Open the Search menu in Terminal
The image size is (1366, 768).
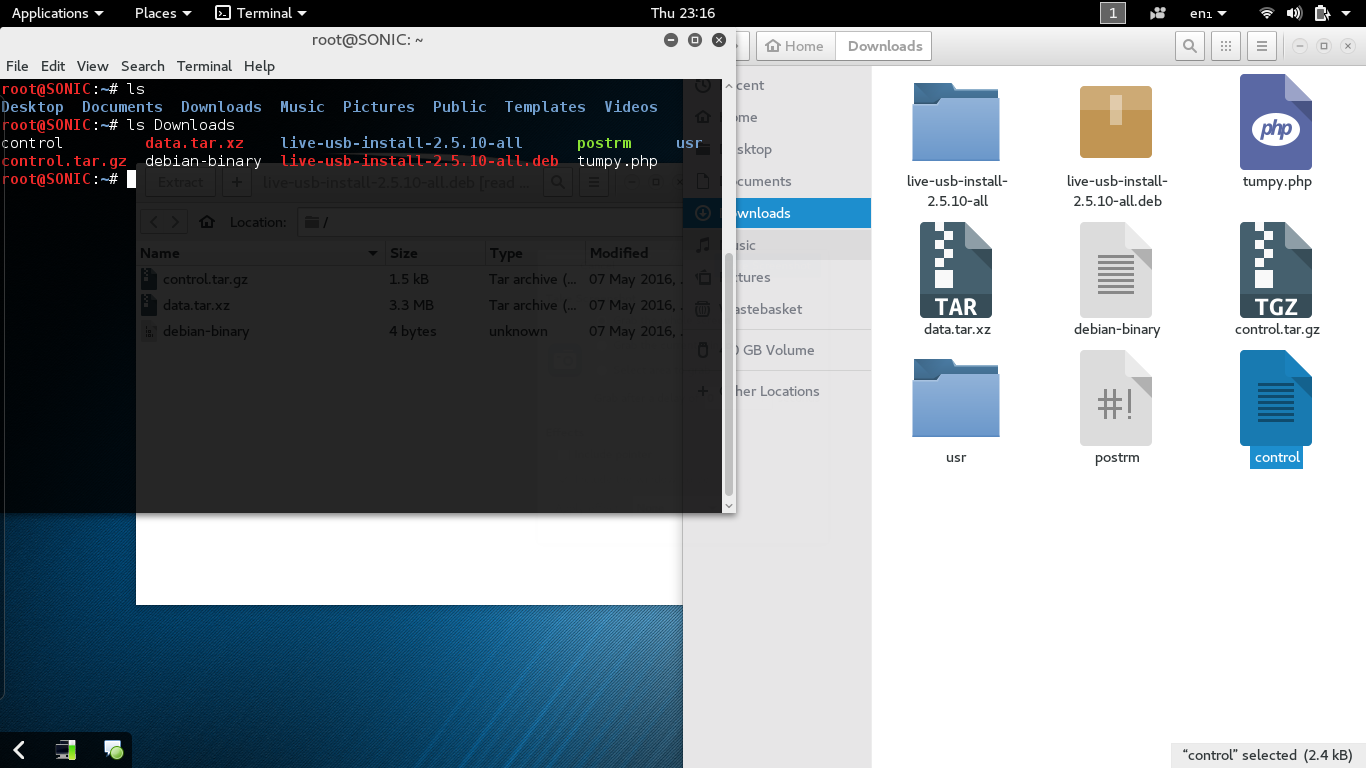[x=143, y=66]
